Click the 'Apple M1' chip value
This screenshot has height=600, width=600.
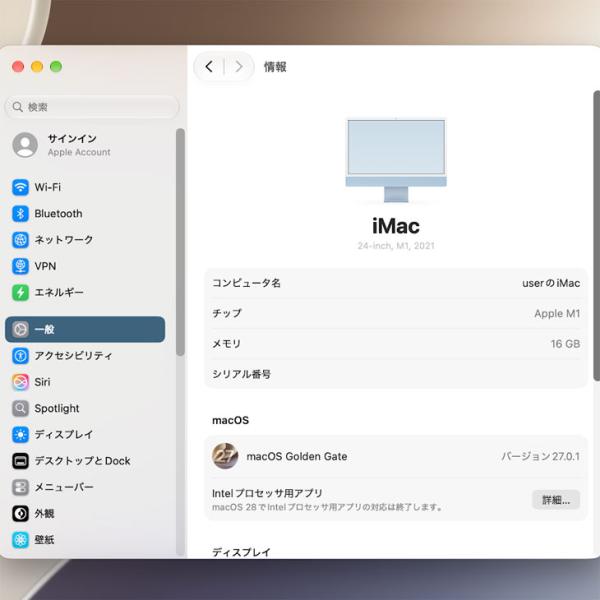coord(557,313)
